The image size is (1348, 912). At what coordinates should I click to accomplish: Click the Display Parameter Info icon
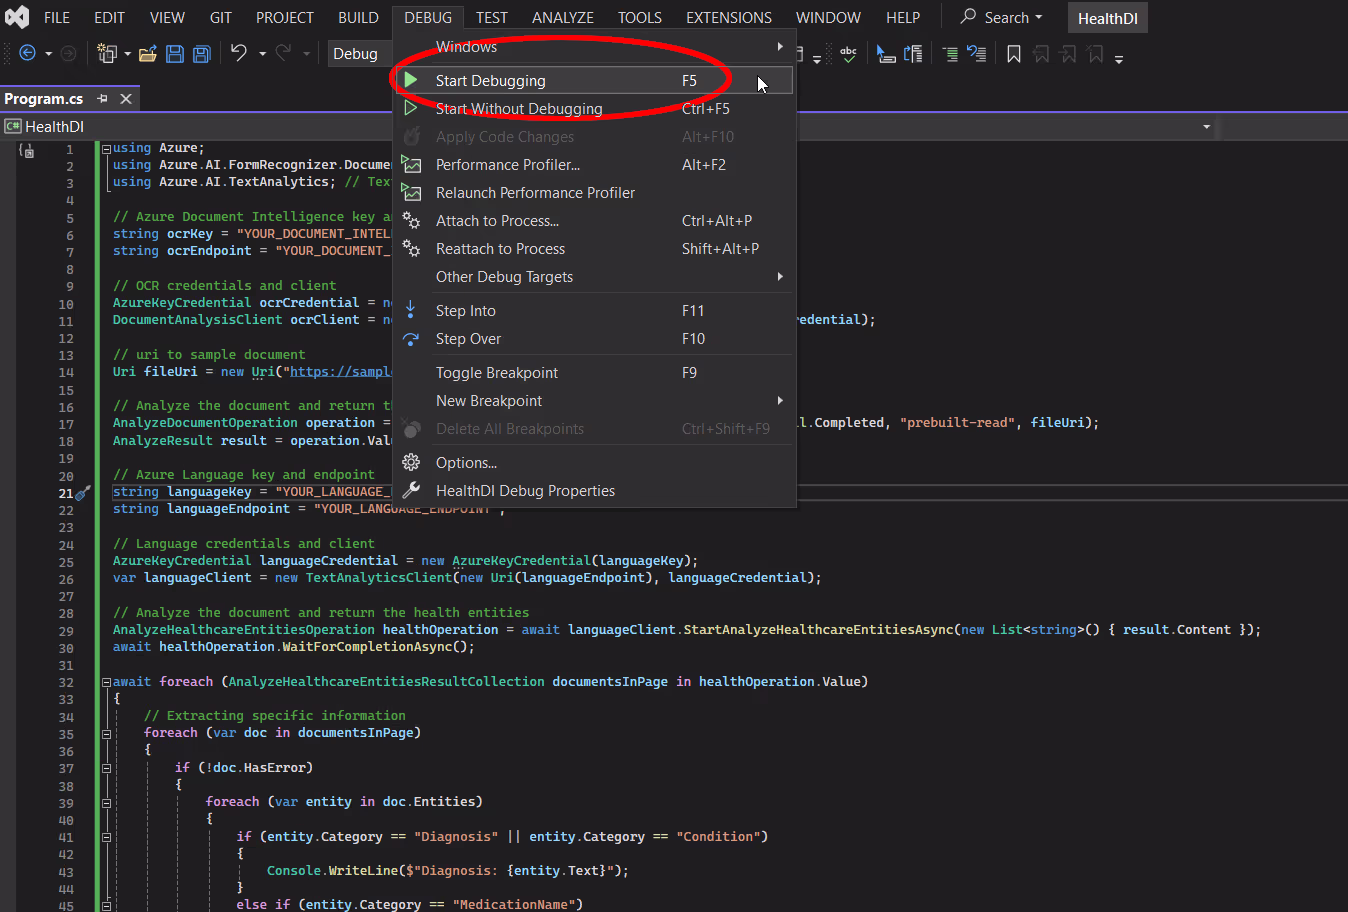point(913,53)
